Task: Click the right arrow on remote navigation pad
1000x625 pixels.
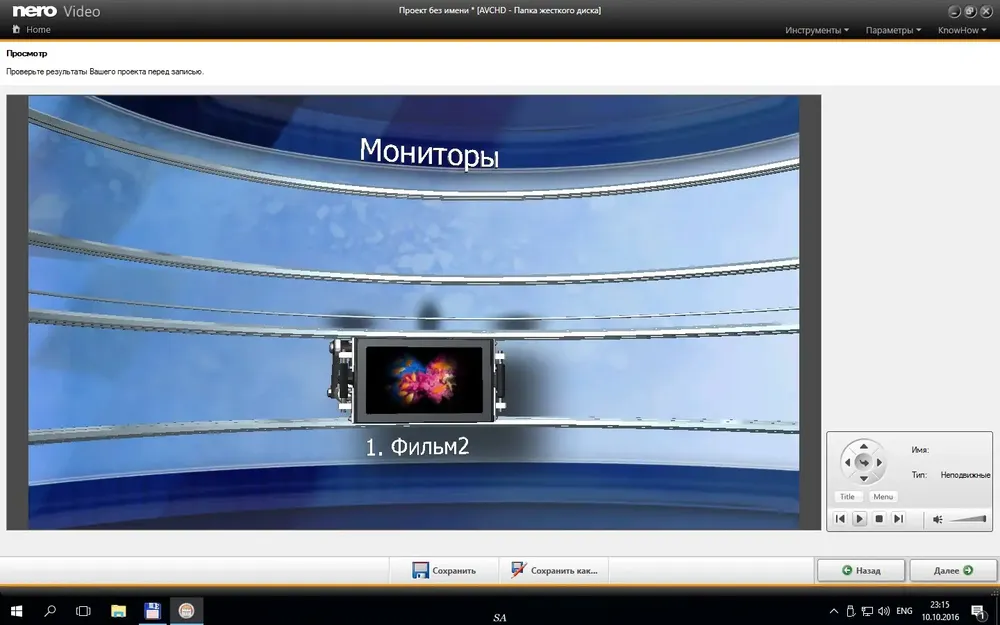Action: point(879,462)
